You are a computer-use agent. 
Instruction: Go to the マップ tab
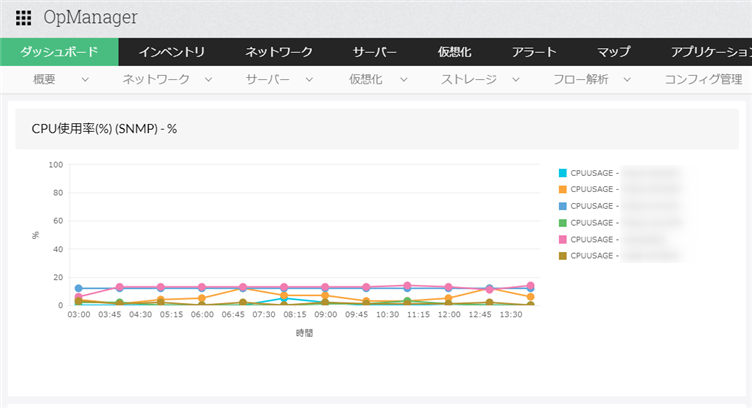point(613,52)
